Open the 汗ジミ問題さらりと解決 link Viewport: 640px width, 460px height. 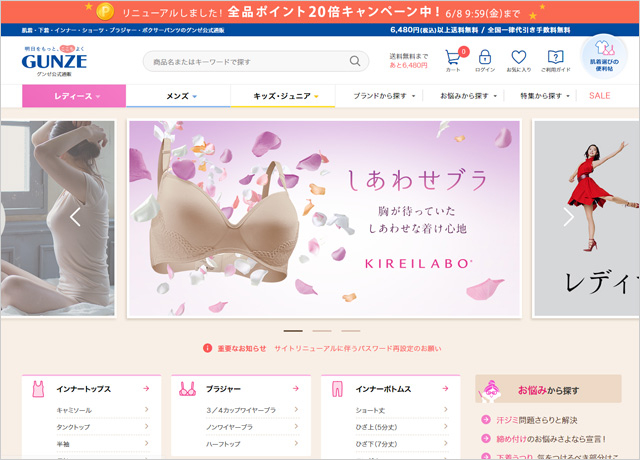537,420
